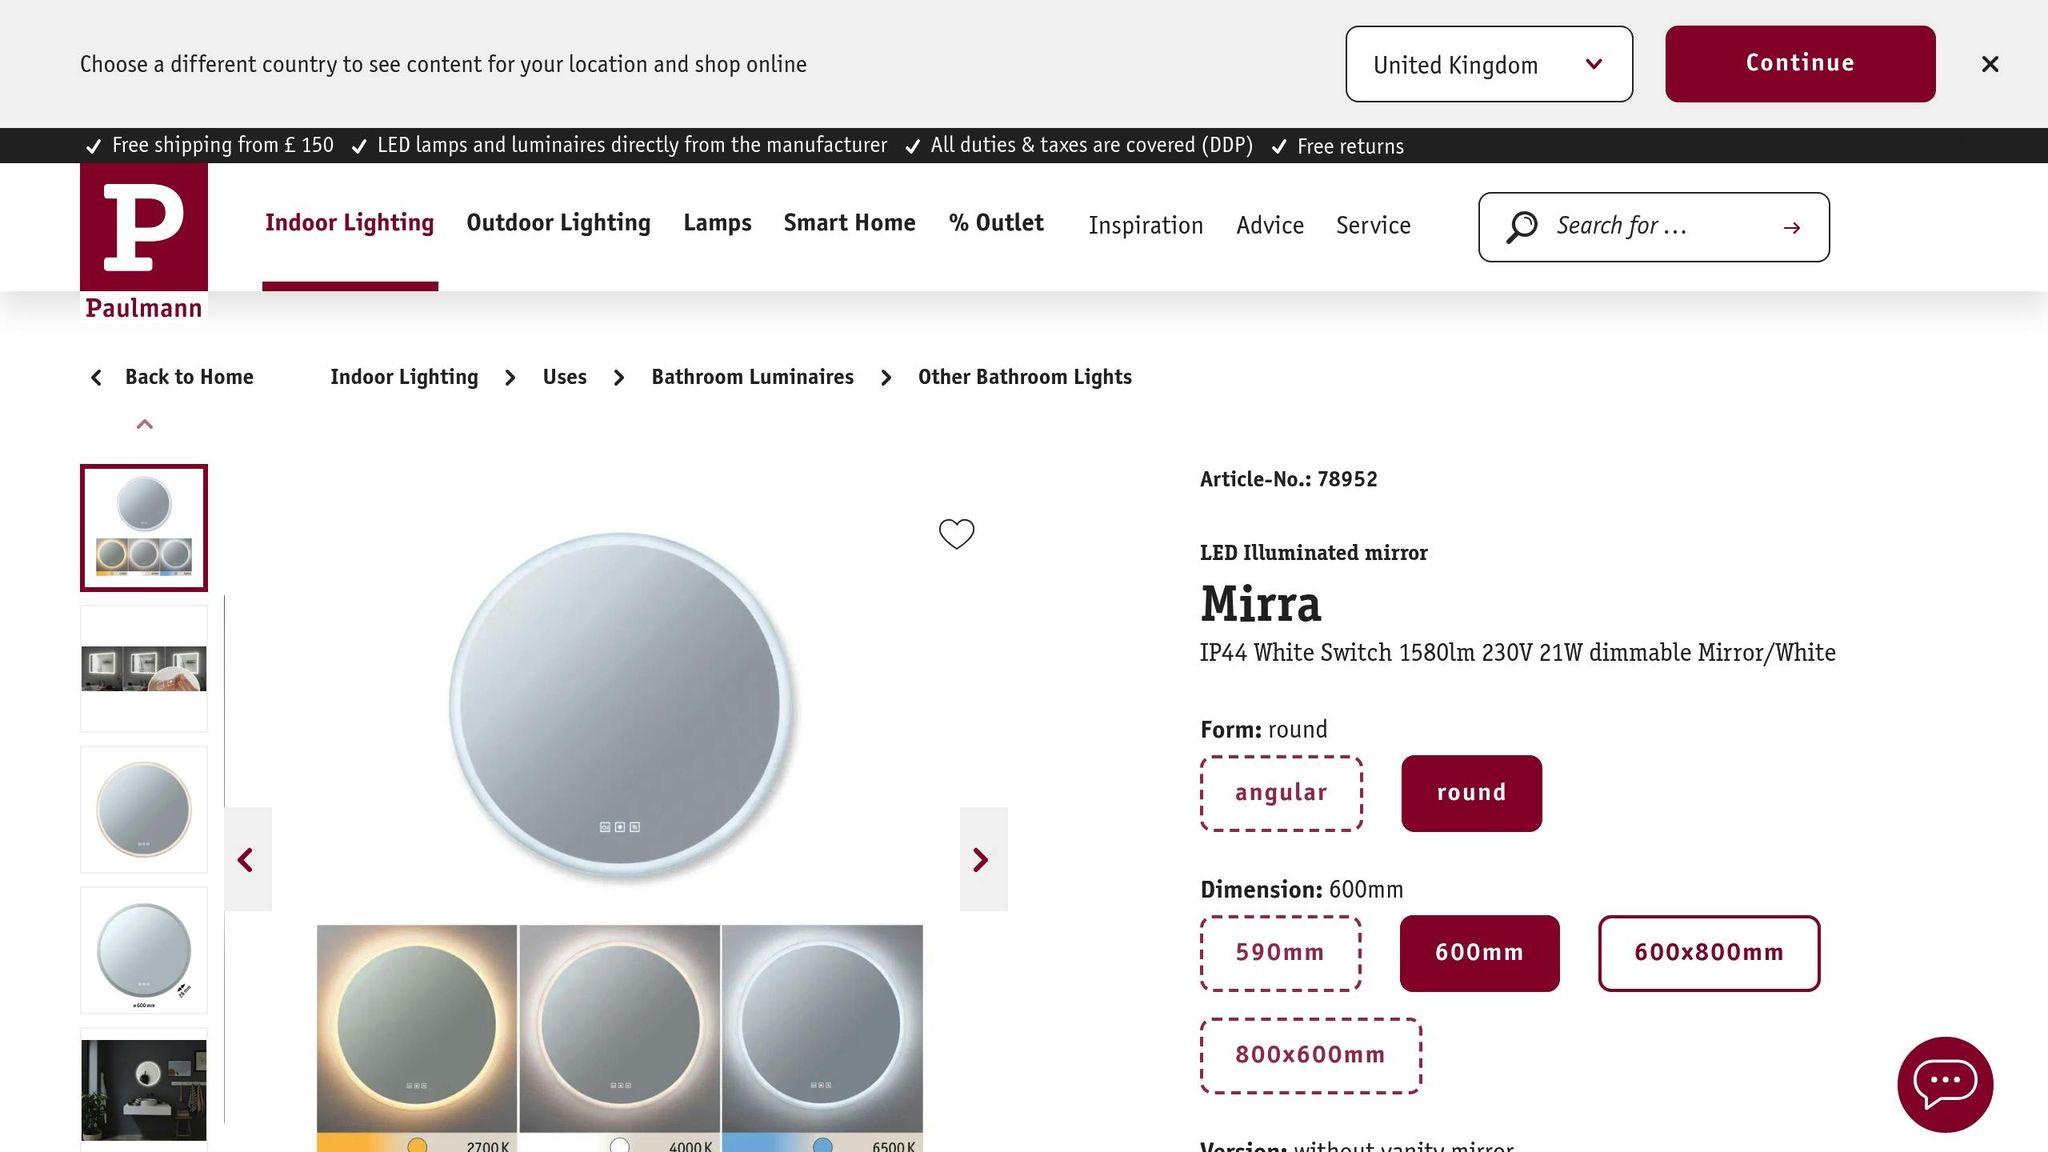Viewport: 2048px width, 1152px height.
Task: Switch to the Smart Home section
Action: (849, 223)
